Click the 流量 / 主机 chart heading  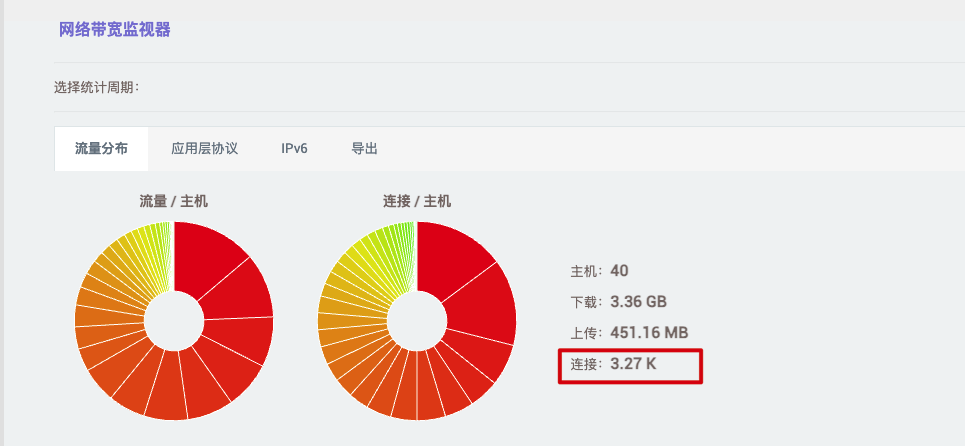(x=174, y=201)
